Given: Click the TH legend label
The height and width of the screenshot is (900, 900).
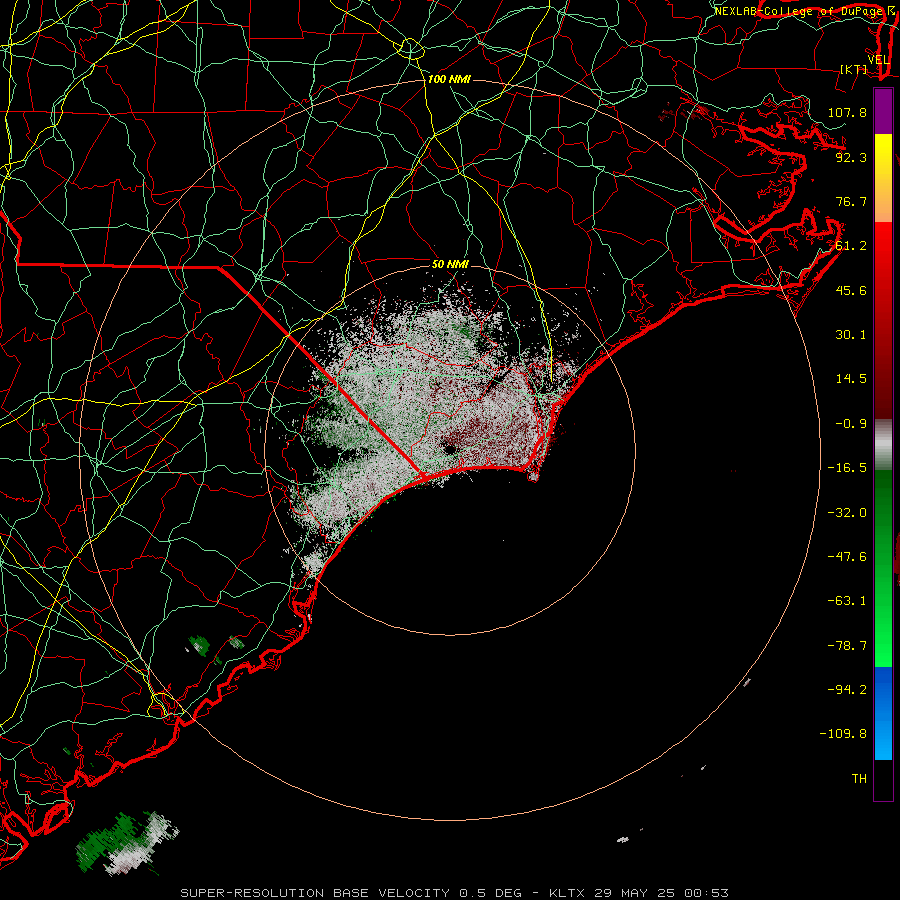Looking at the screenshot, I should [859, 779].
